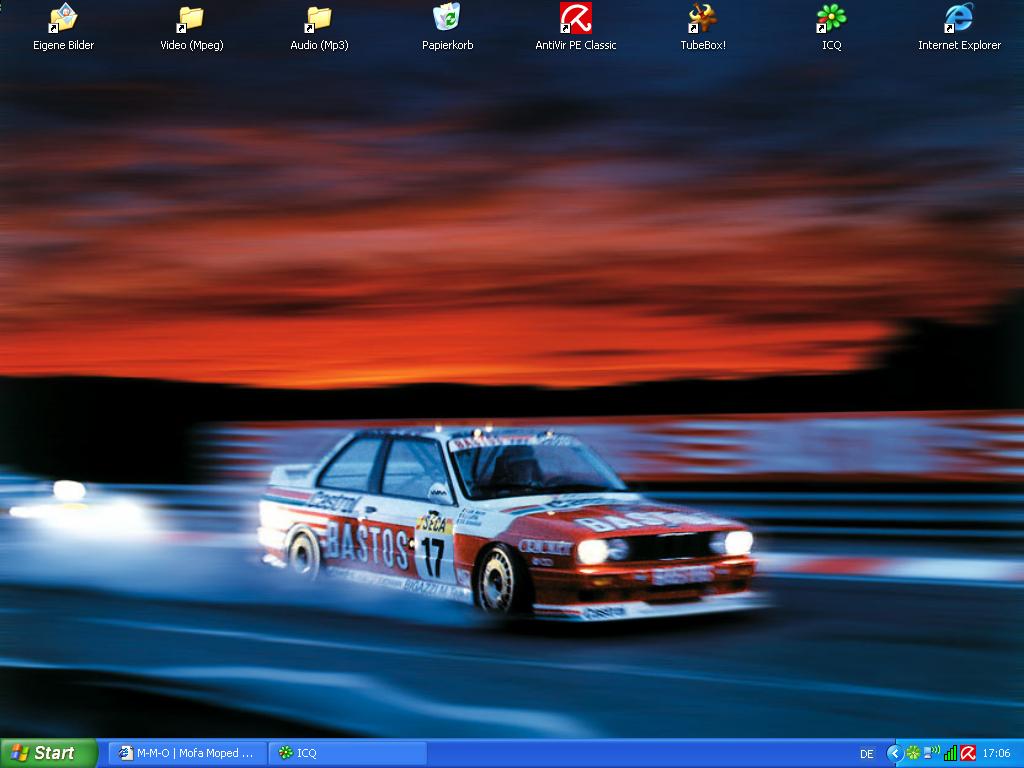Click empty area of the taskbar
The height and width of the screenshot is (768, 1024).
tap(640, 753)
